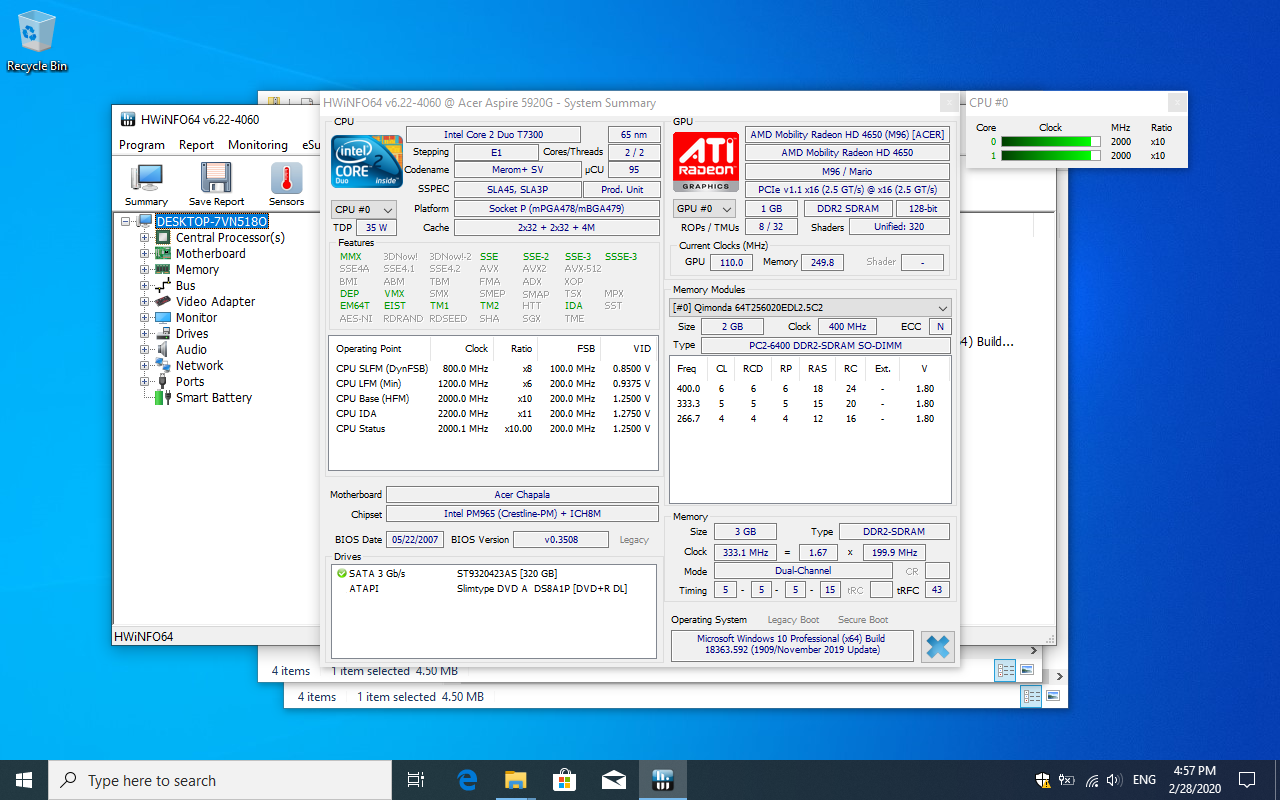Click the CPU IDA operating point row

[x=494, y=413]
